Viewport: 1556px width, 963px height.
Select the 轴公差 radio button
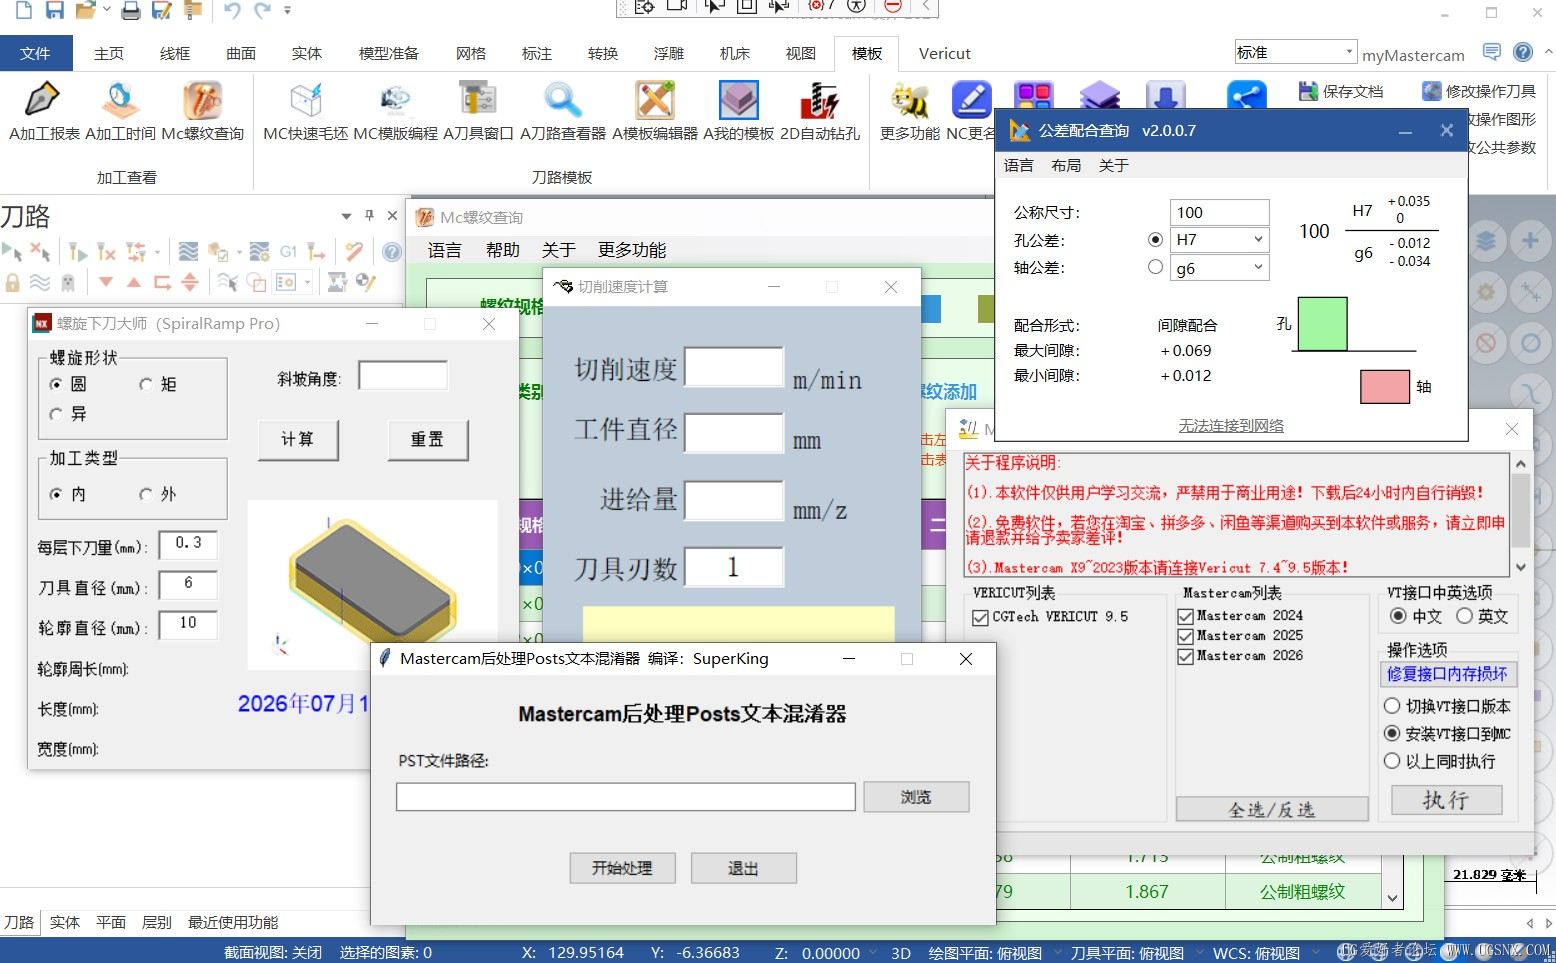point(1155,267)
